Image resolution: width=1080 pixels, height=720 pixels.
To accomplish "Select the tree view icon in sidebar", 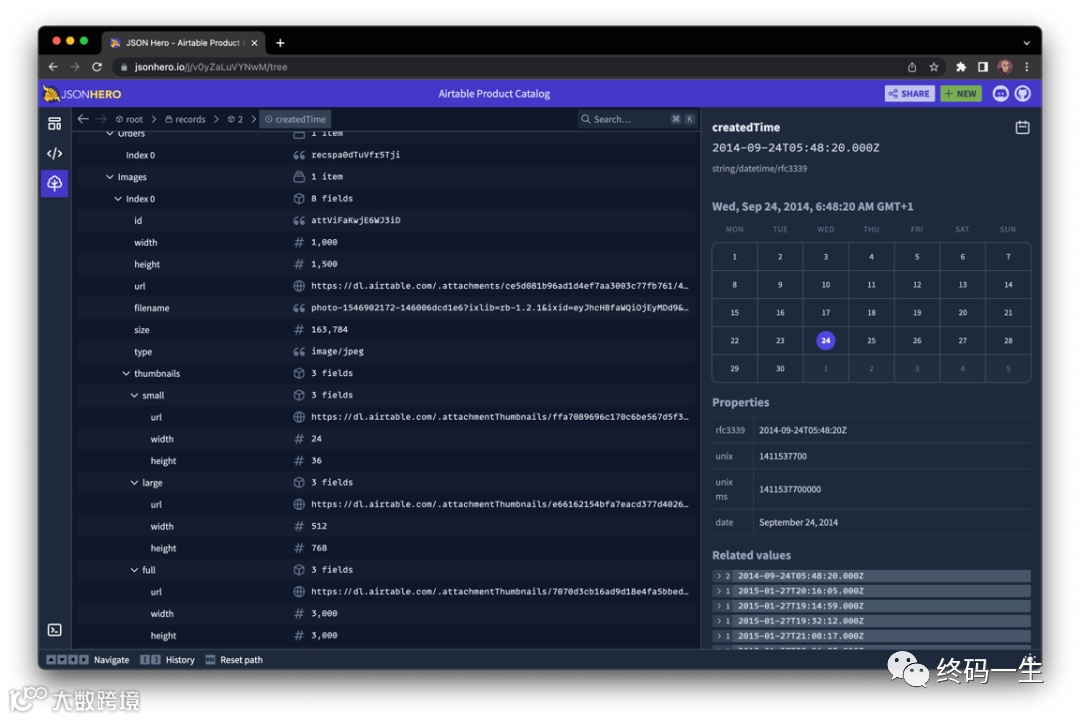I will point(54,183).
